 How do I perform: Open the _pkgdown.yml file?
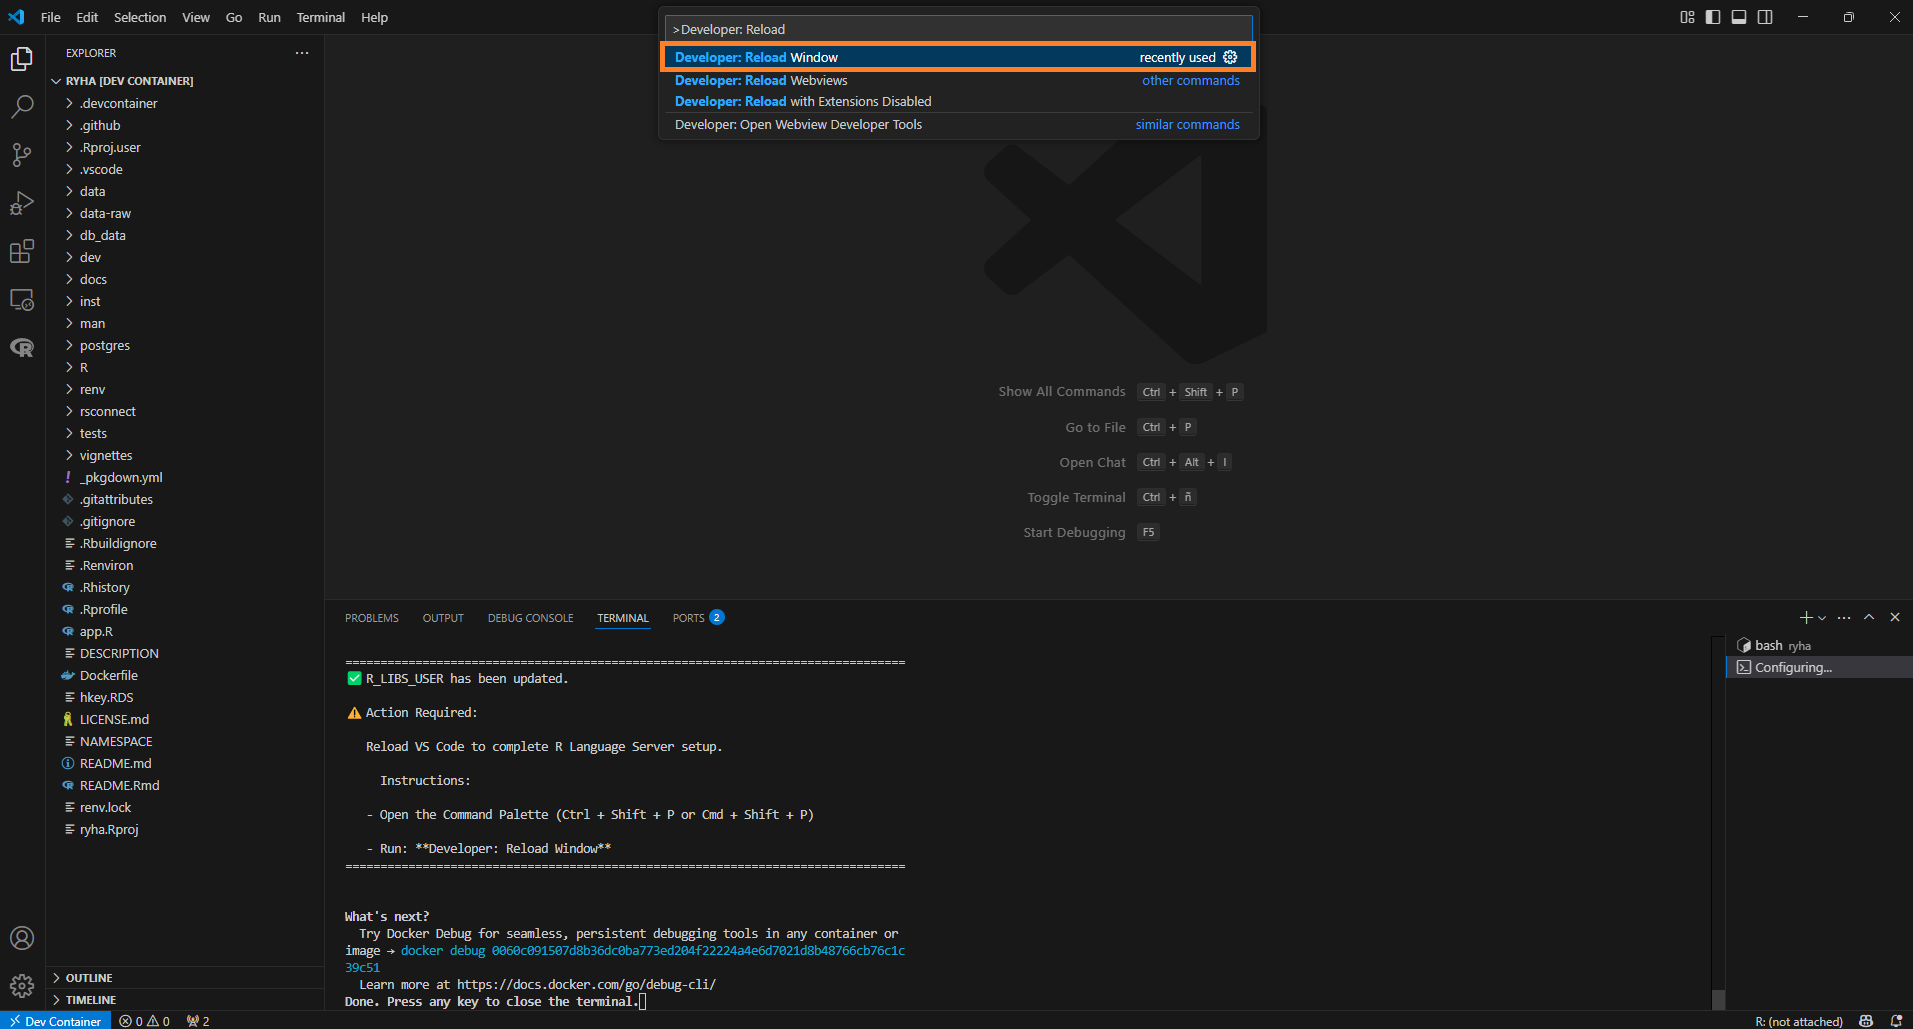tap(185, 477)
